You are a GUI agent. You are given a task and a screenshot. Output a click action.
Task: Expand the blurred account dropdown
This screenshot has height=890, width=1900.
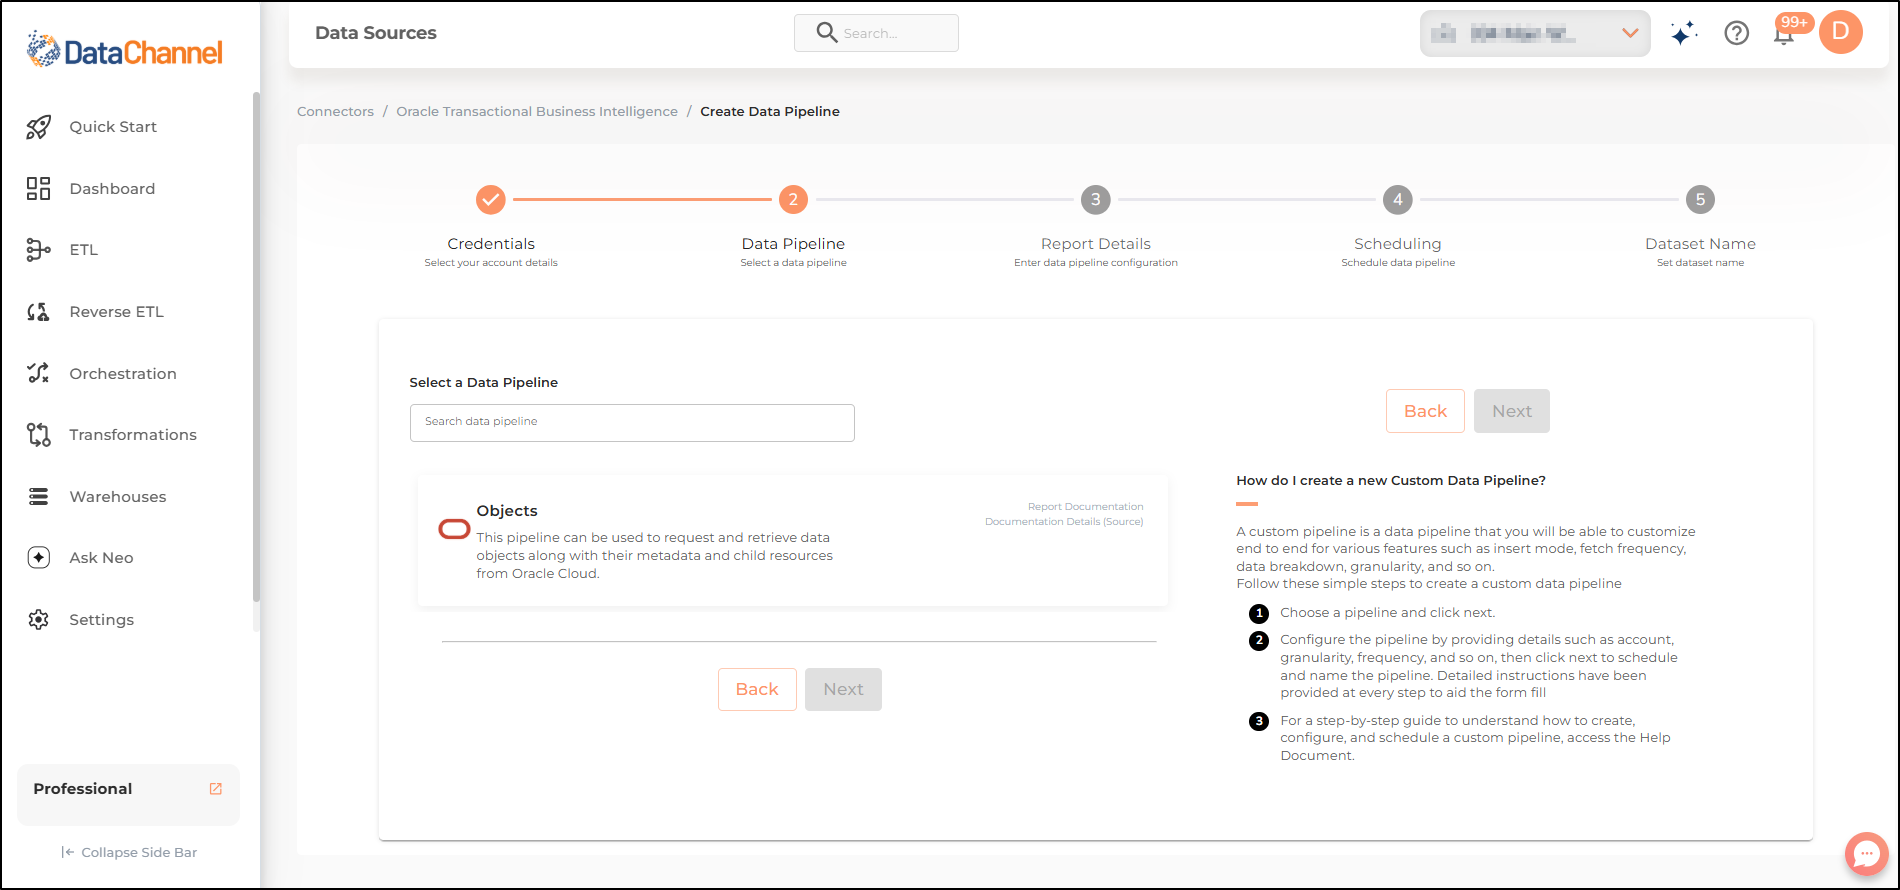click(x=1535, y=33)
